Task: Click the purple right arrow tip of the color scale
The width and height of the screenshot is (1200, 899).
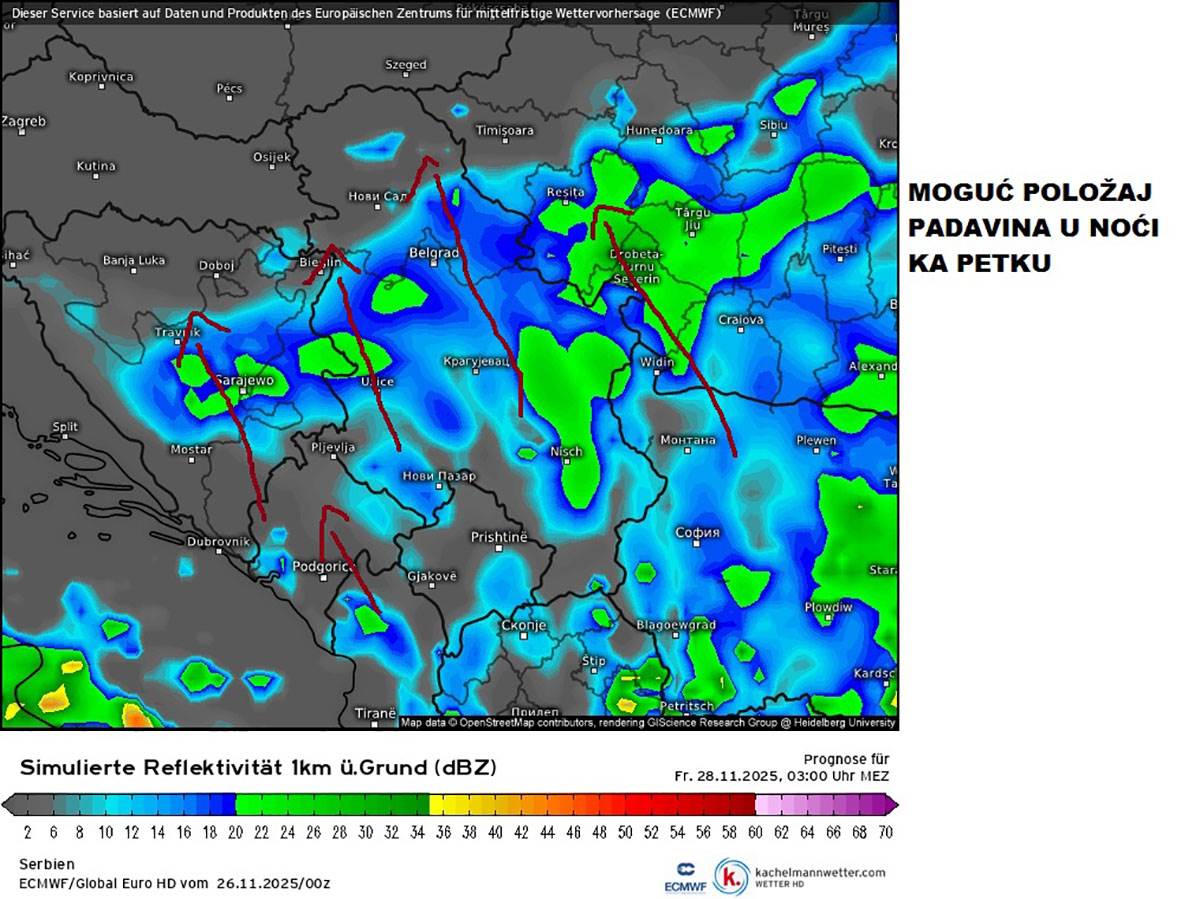Action: coord(892,805)
